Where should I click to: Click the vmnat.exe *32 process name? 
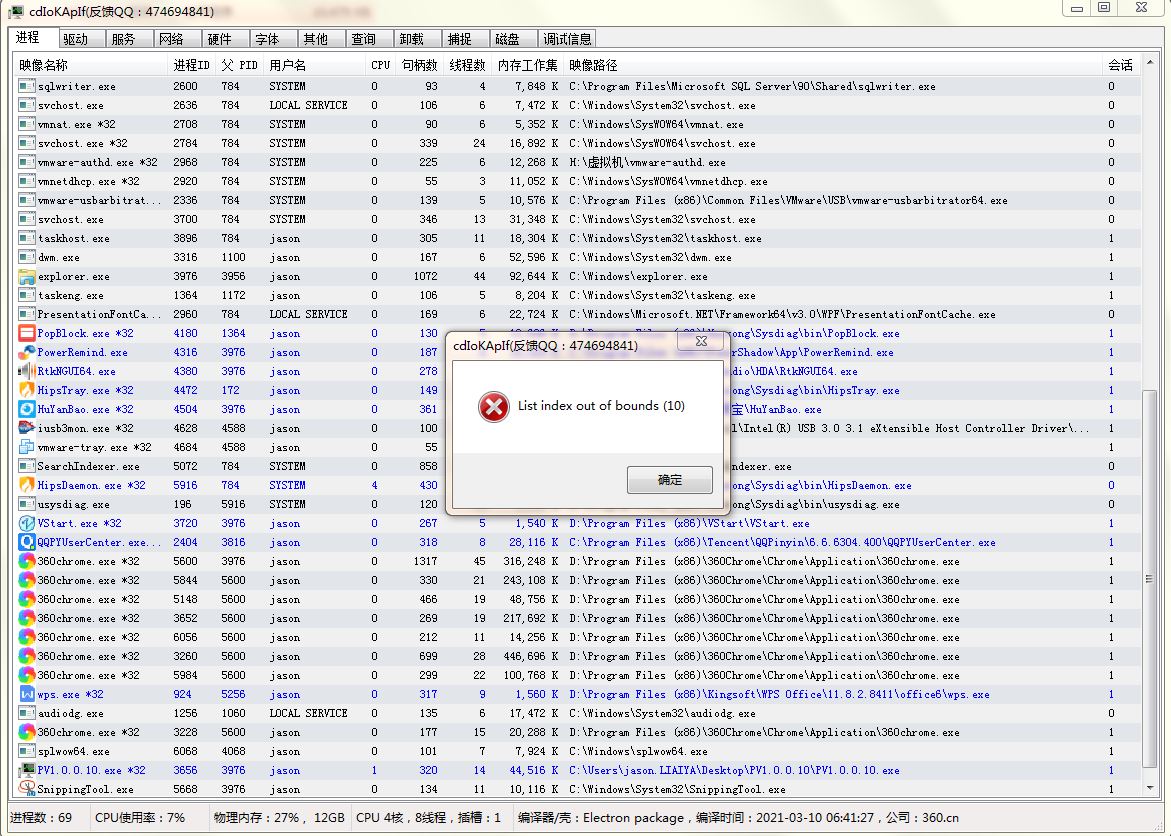point(76,124)
